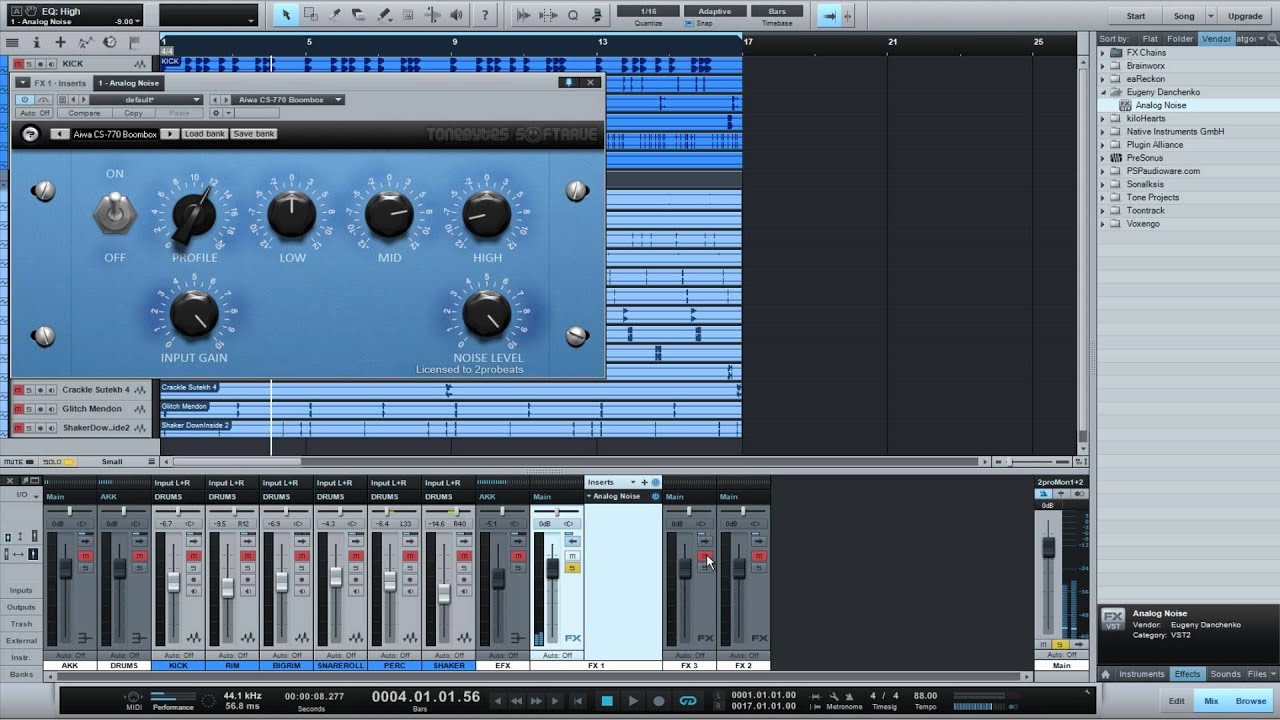Toggle plugin power bypass button
Viewport: 1280px width, 720px height.
24,100
